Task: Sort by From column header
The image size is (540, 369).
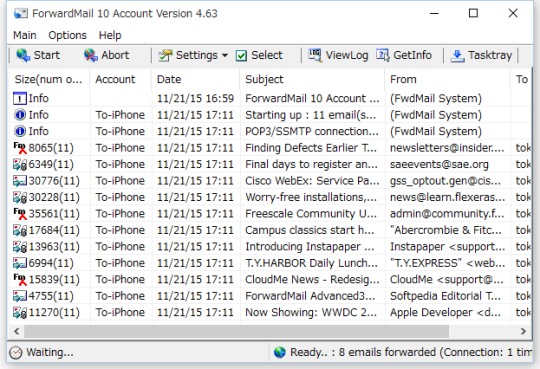Action: point(447,79)
